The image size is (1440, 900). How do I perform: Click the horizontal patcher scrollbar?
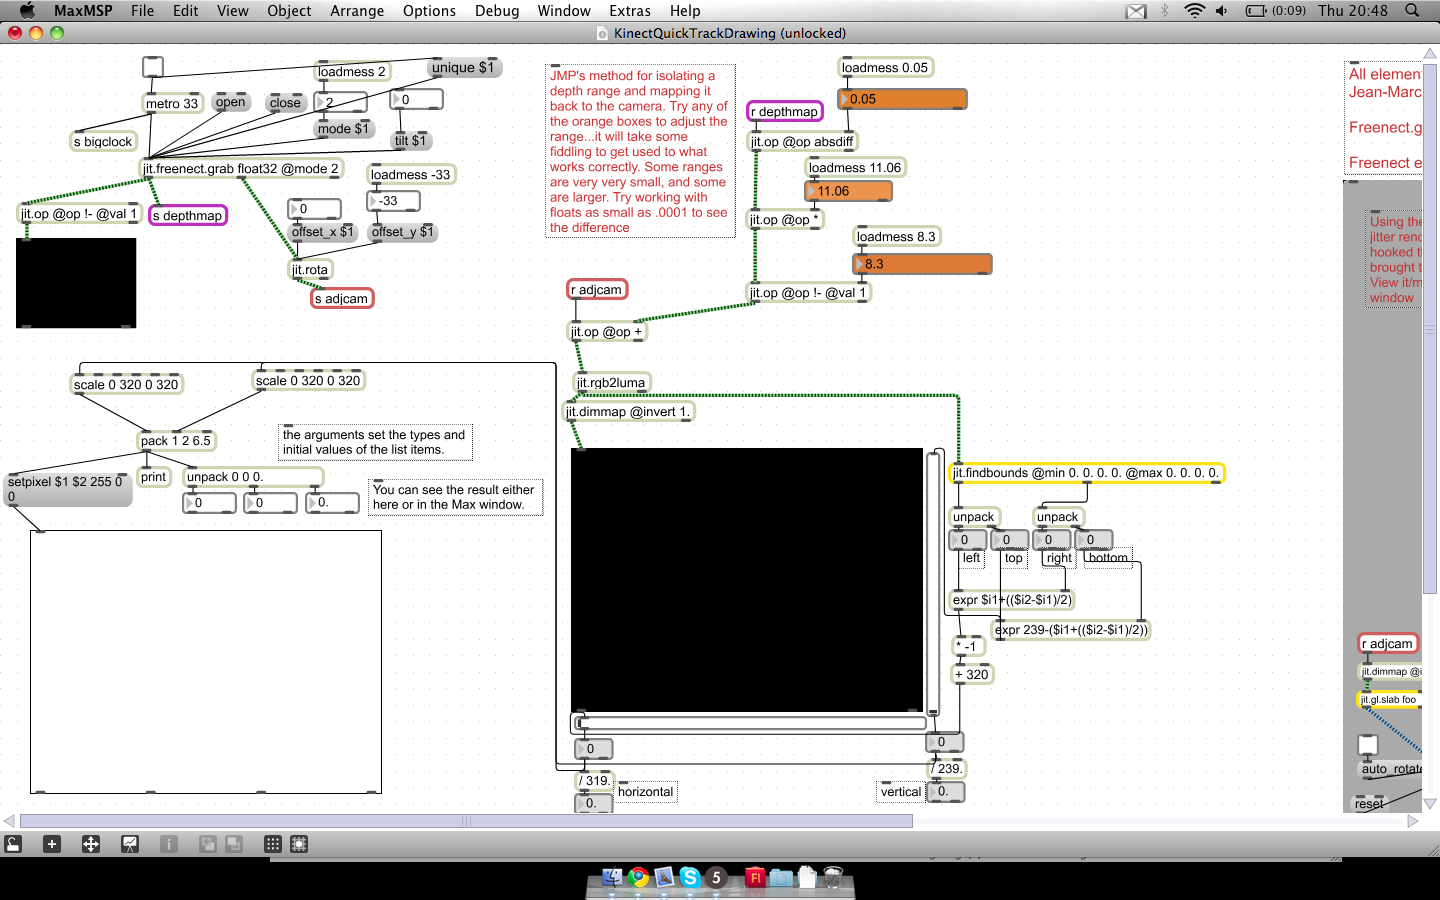point(466,821)
